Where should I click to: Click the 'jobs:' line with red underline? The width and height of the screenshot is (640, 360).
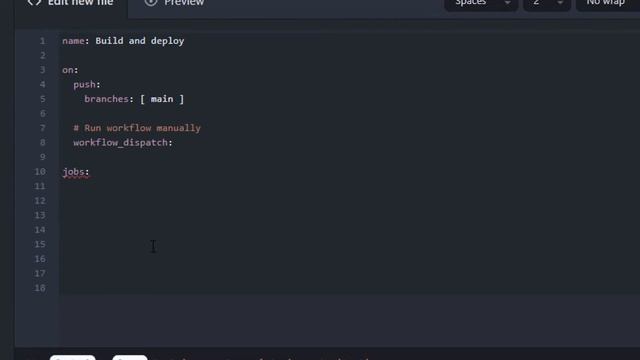click(x=76, y=172)
